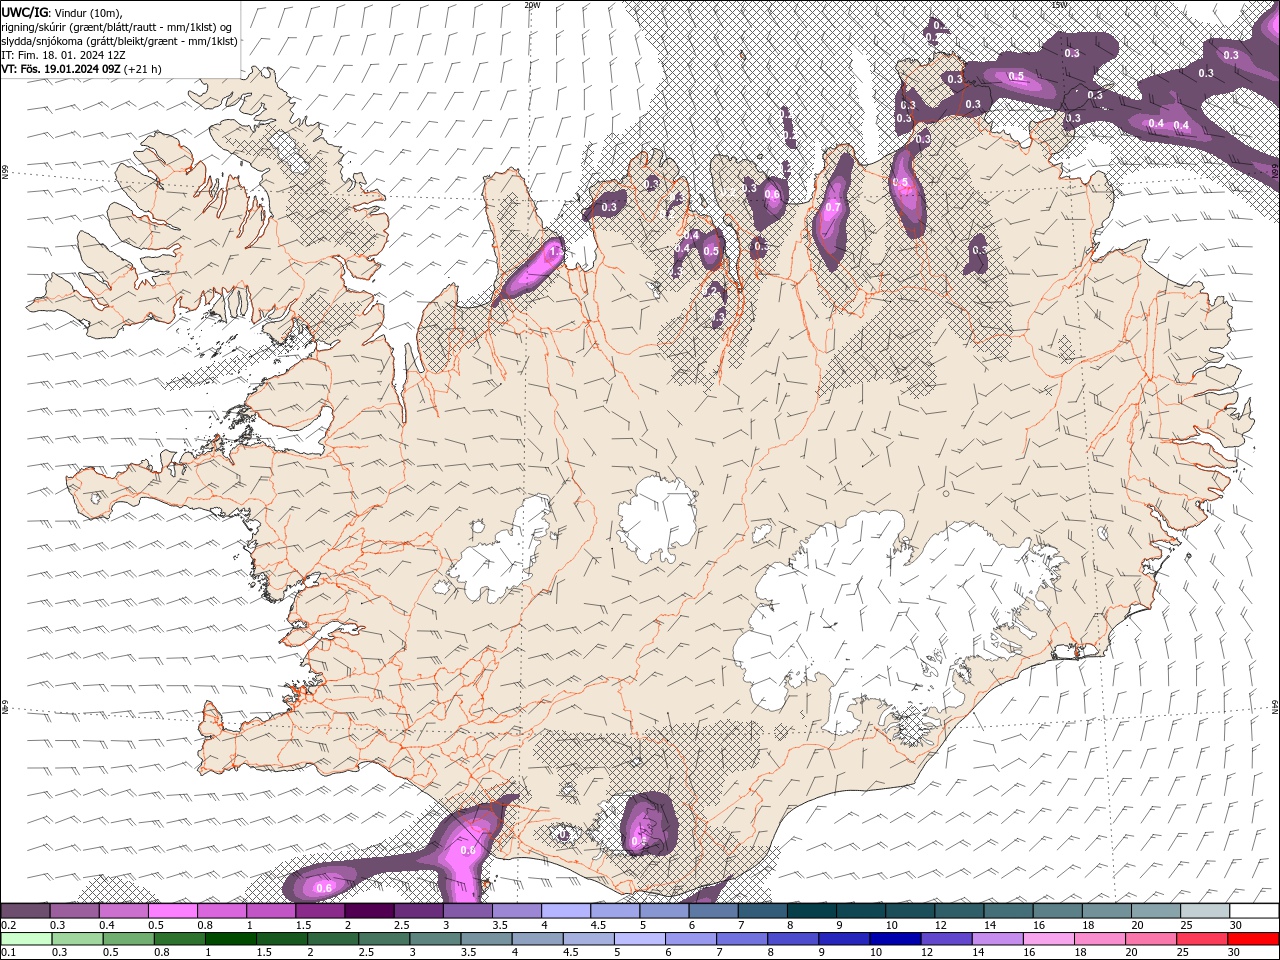Click the round white Hofsjökull glacier in central Iceland
The width and height of the screenshot is (1280, 960).
tap(657, 519)
